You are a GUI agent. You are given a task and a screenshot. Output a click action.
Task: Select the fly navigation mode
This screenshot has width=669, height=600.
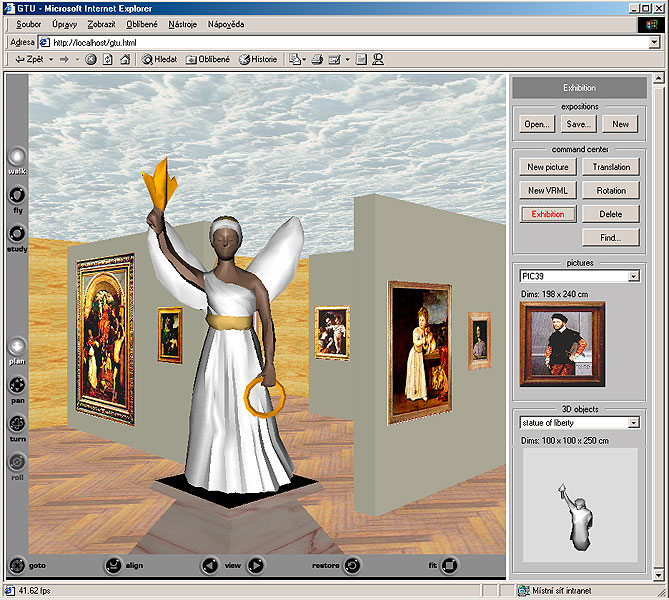click(x=17, y=195)
